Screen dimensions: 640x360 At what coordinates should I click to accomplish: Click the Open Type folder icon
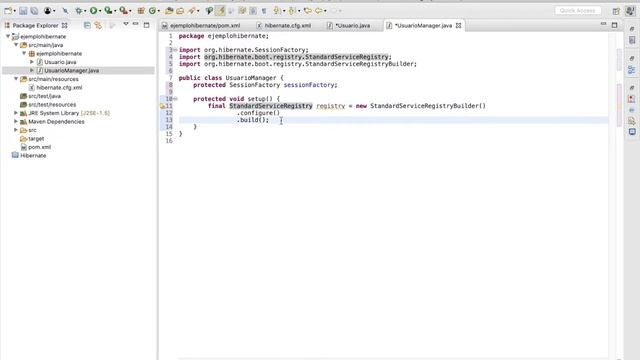tap(169, 11)
